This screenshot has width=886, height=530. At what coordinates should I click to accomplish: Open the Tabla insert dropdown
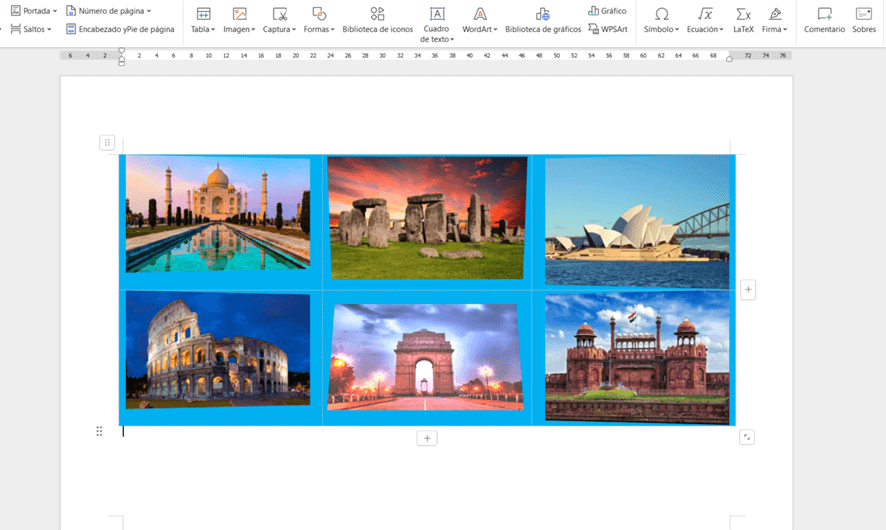tap(203, 29)
